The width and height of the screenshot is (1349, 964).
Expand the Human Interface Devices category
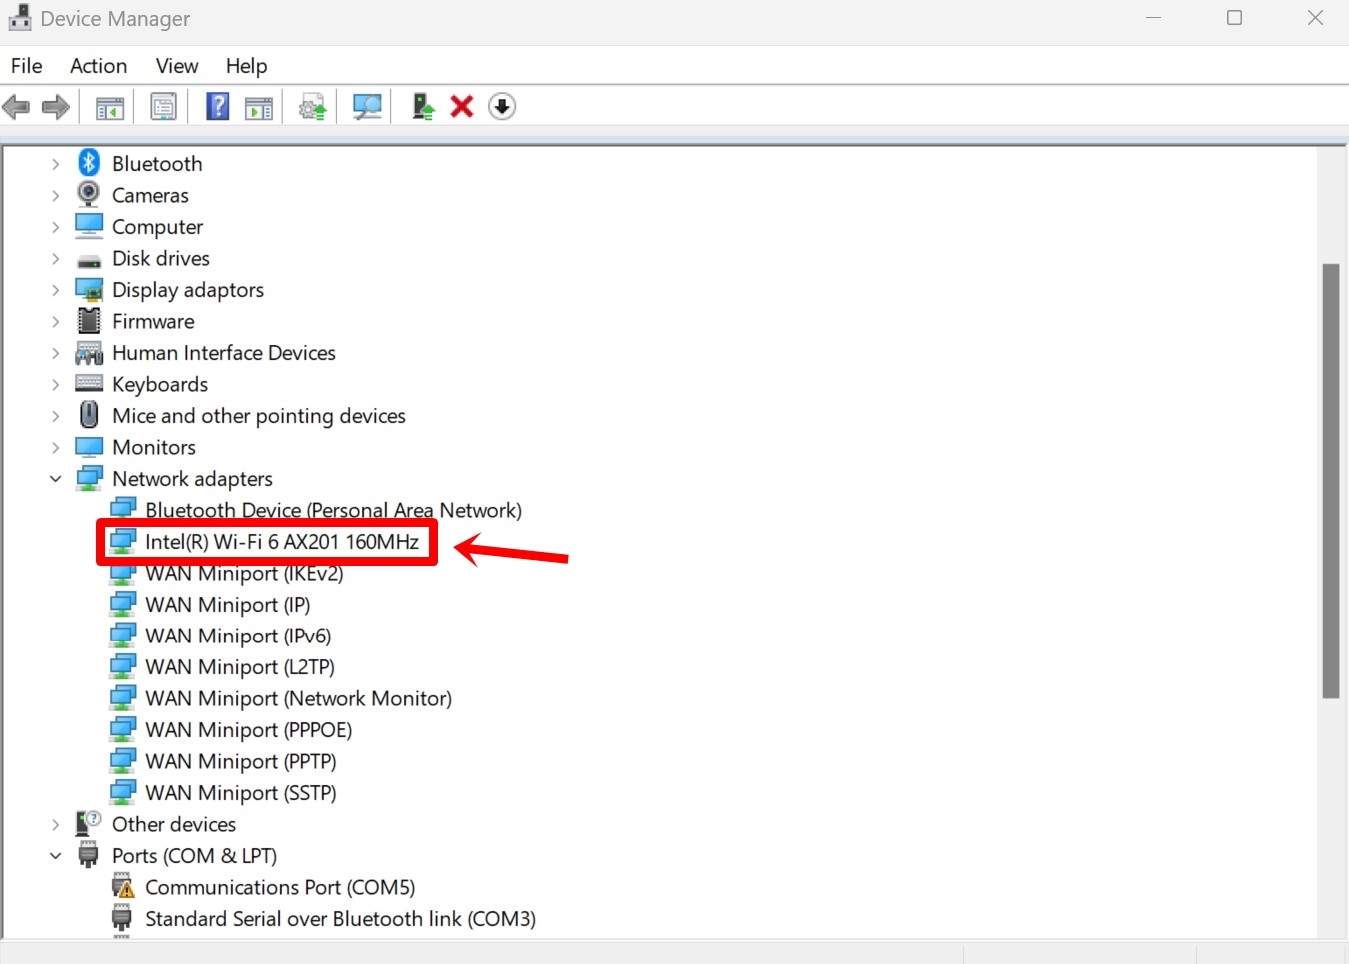[56, 353]
